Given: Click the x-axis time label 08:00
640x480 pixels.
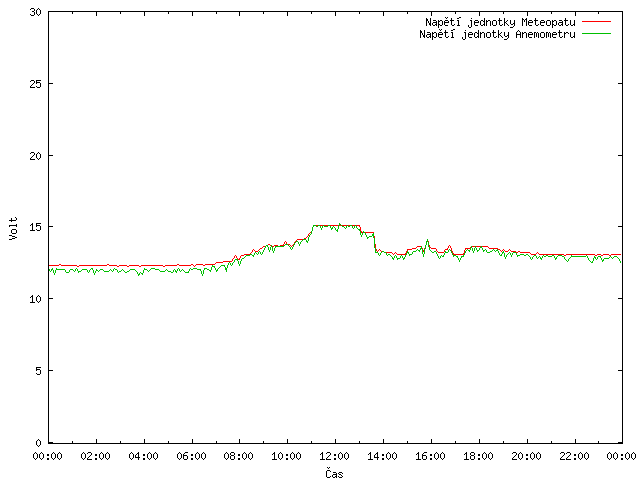Looking at the screenshot, I should pos(239,456).
